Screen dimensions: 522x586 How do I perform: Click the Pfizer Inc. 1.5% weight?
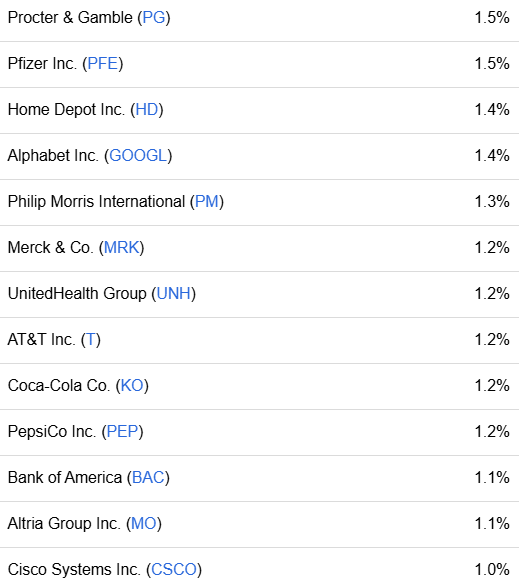tap(492, 64)
